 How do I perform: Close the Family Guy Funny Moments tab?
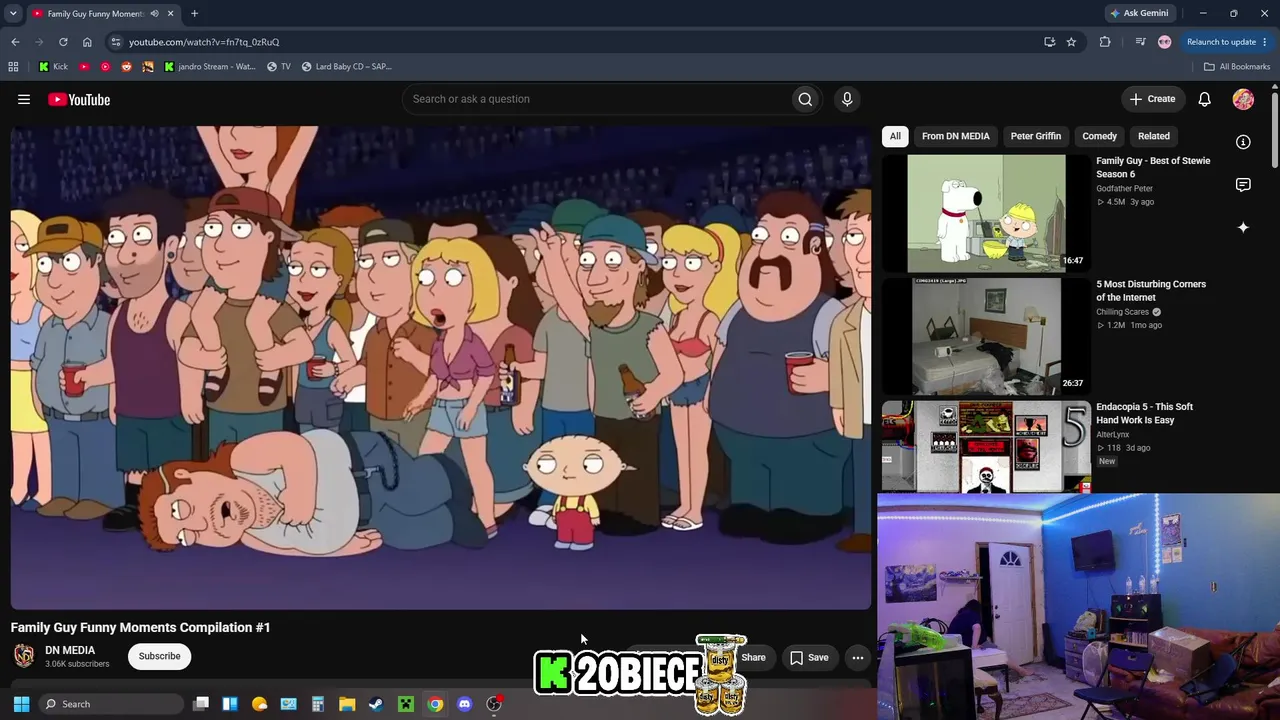[x=170, y=14]
